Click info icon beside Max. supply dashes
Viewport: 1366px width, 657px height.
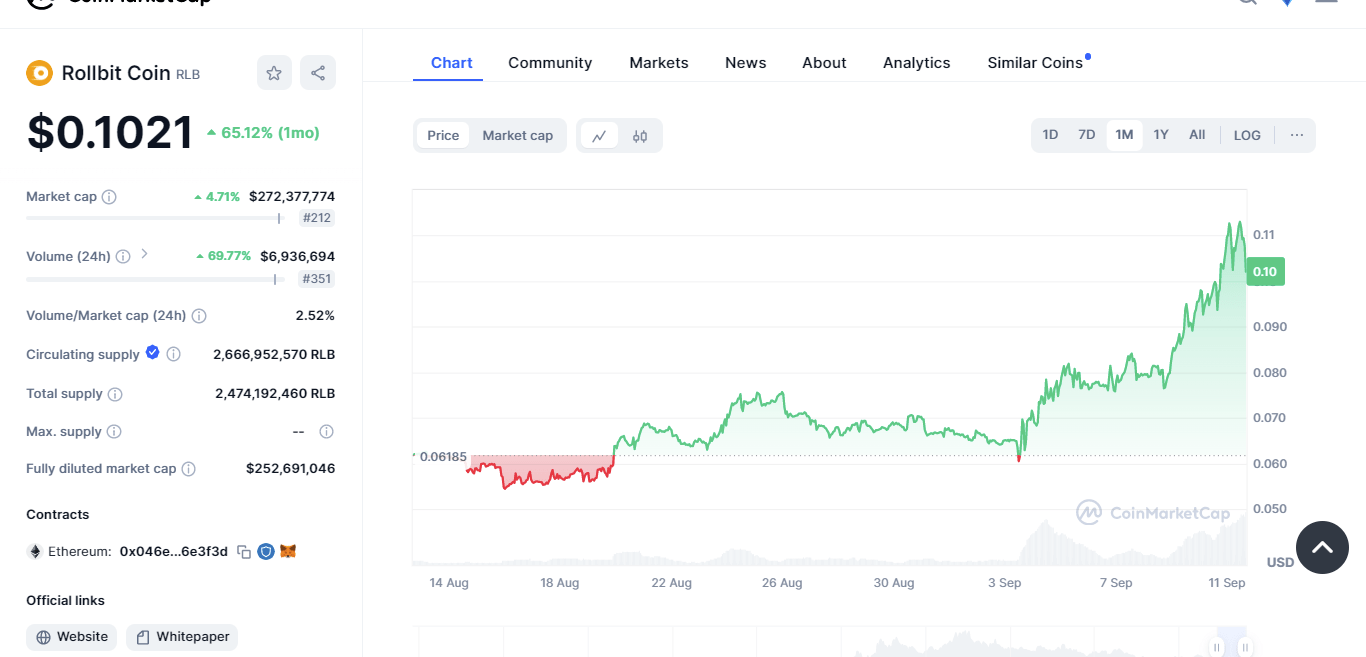[x=326, y=432]
